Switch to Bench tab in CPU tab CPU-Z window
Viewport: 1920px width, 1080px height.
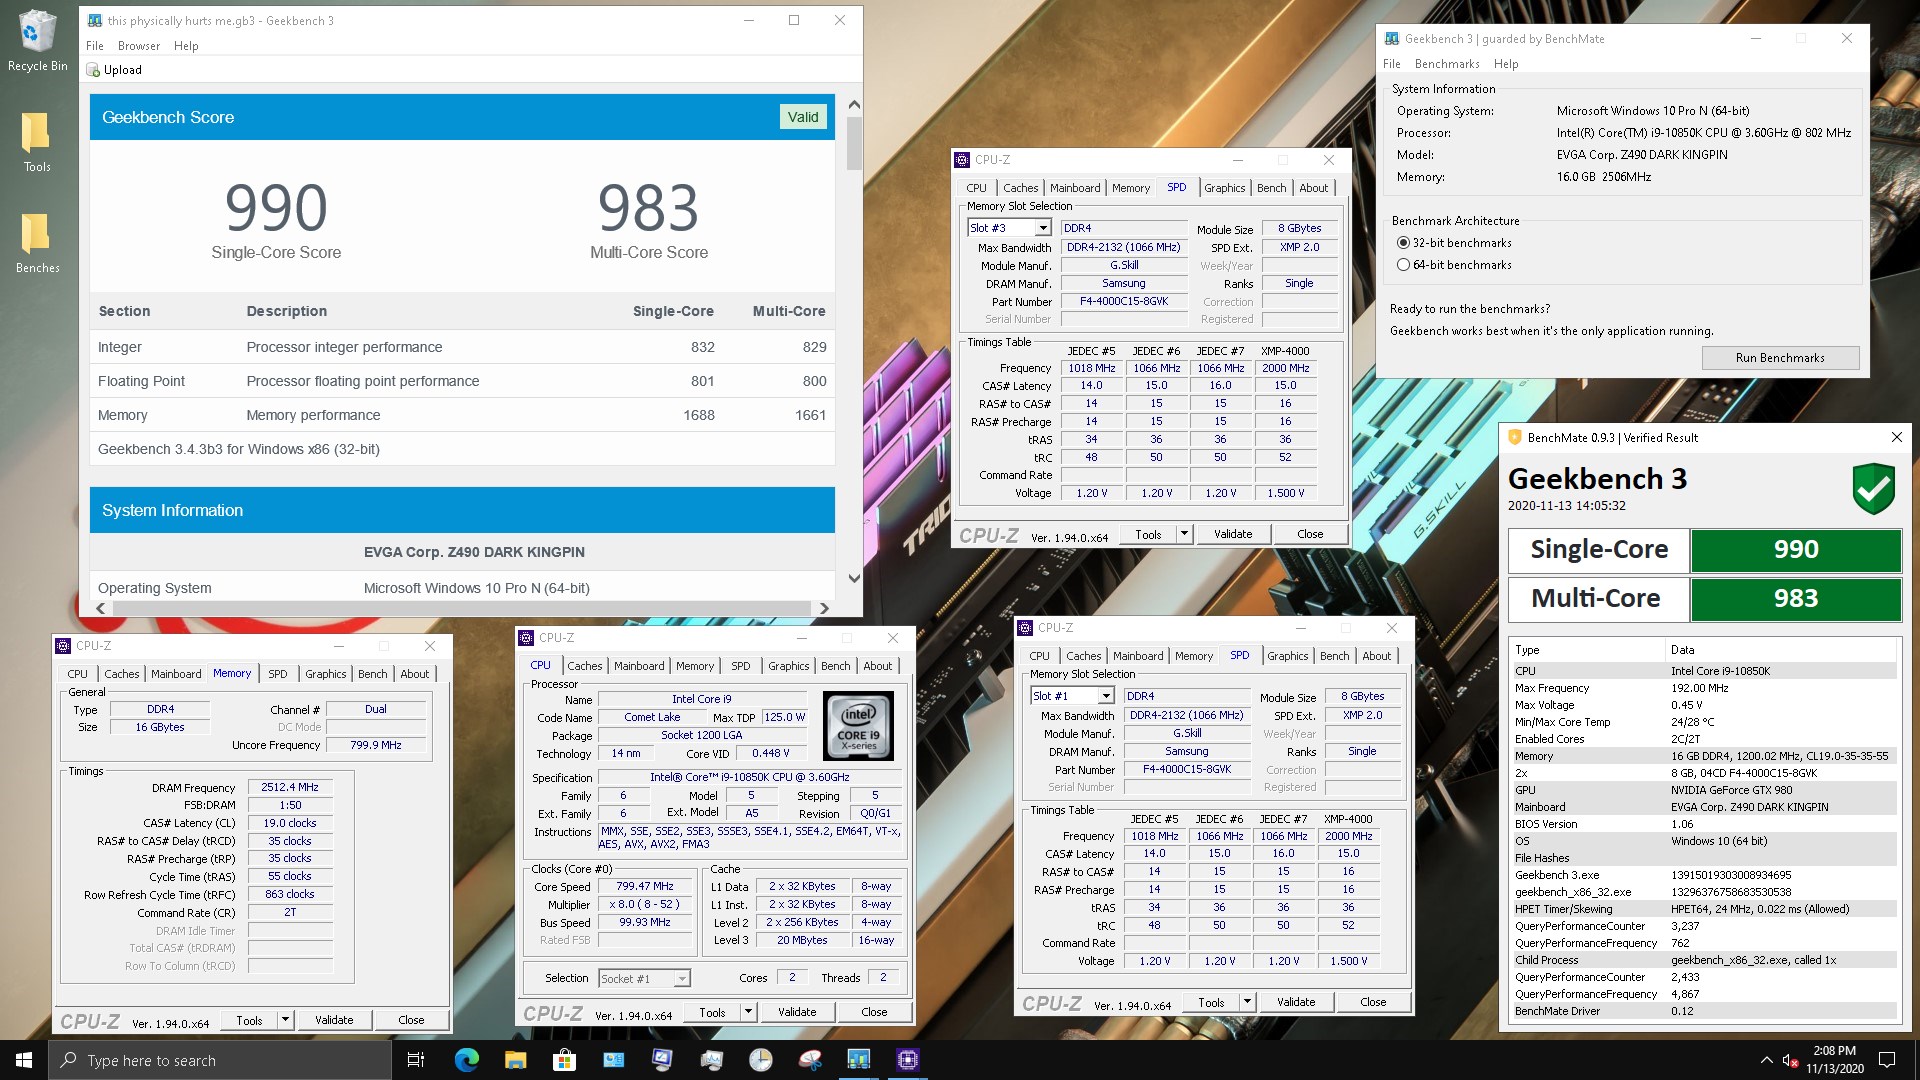point(835,666)
